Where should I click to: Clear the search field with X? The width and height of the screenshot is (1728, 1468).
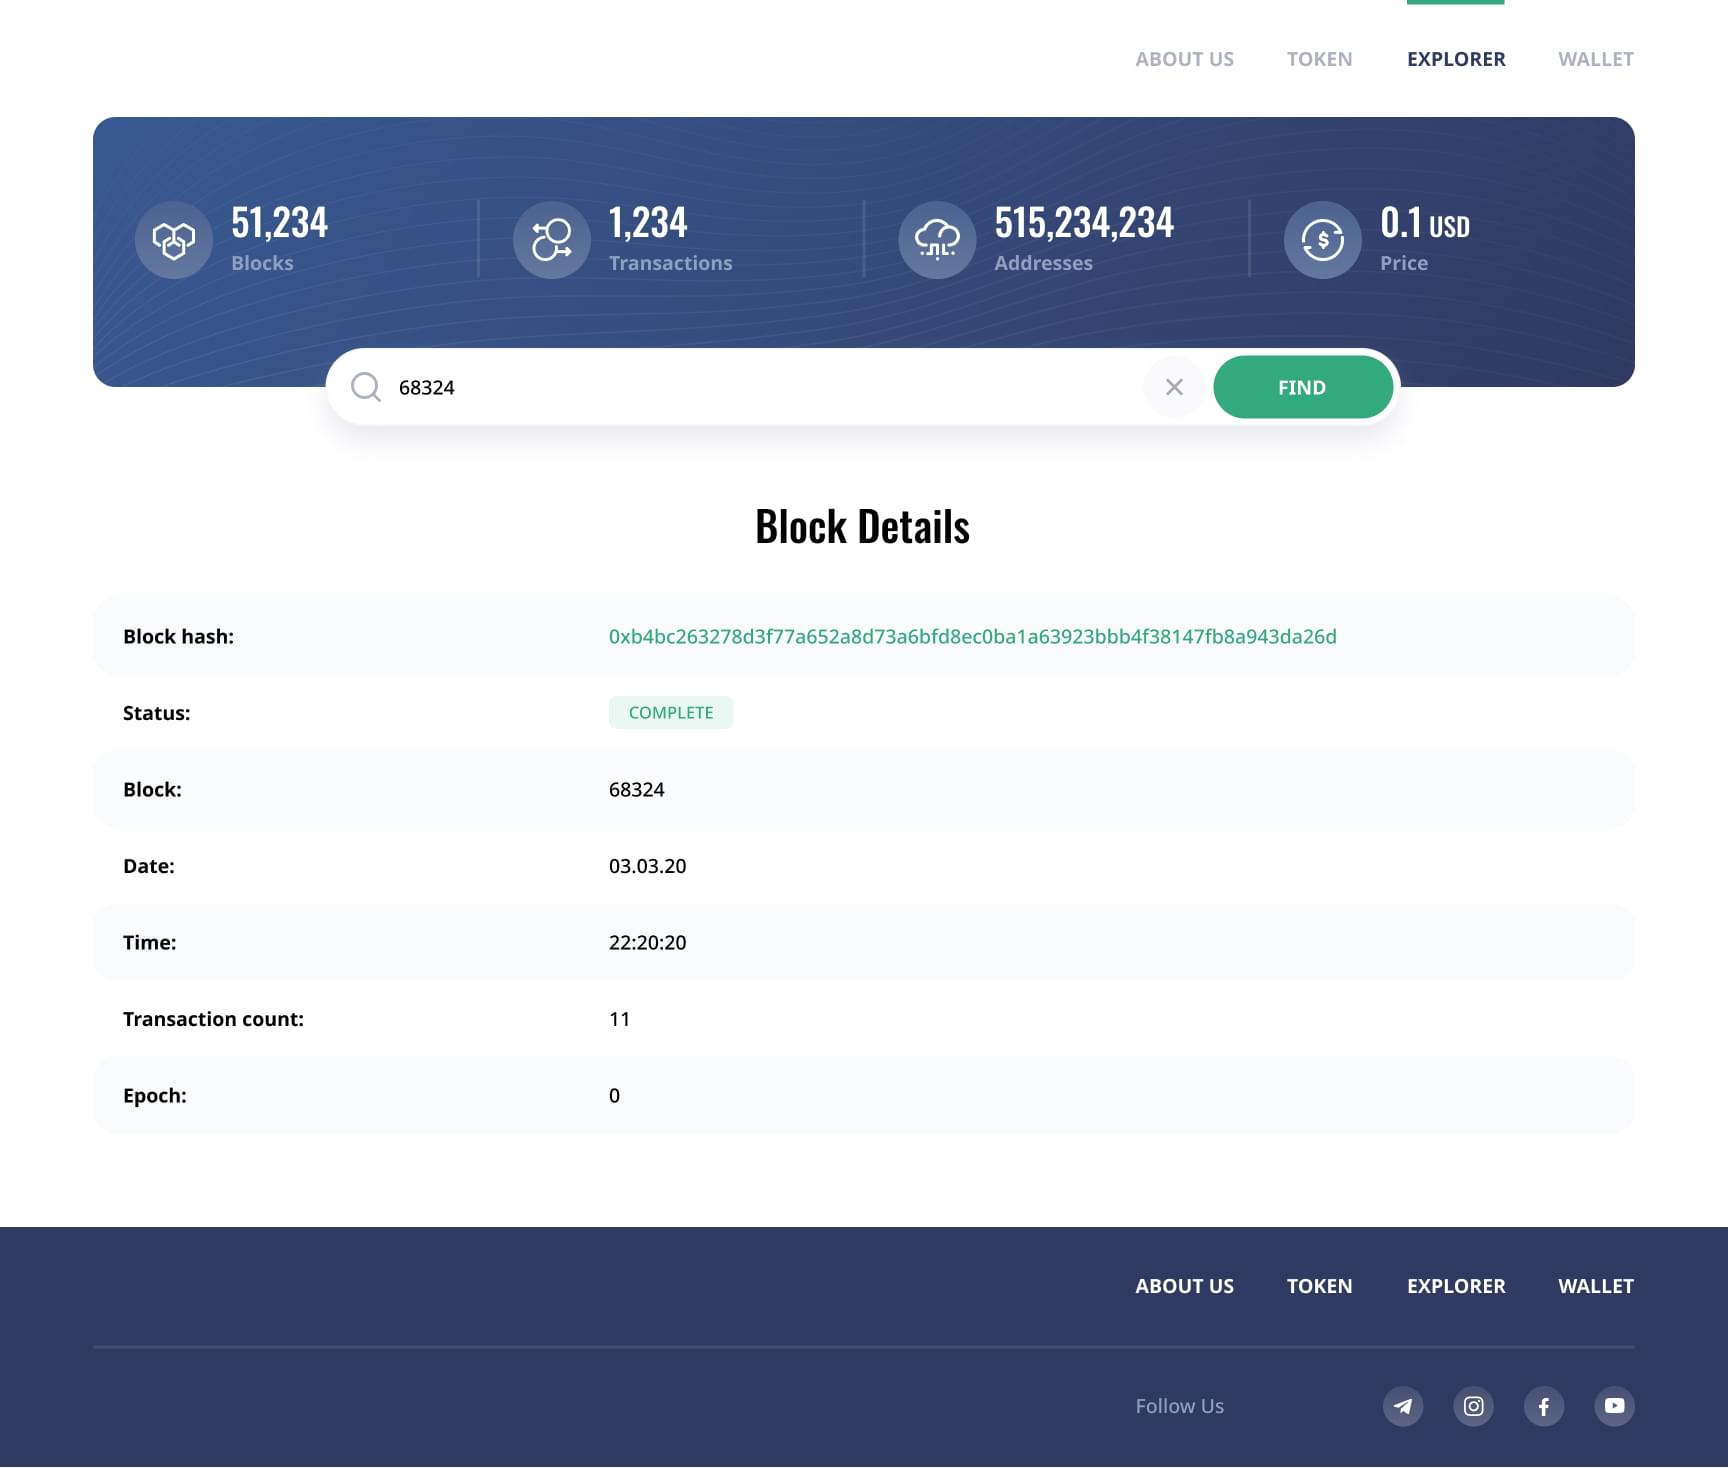[x=1174, y=387]
